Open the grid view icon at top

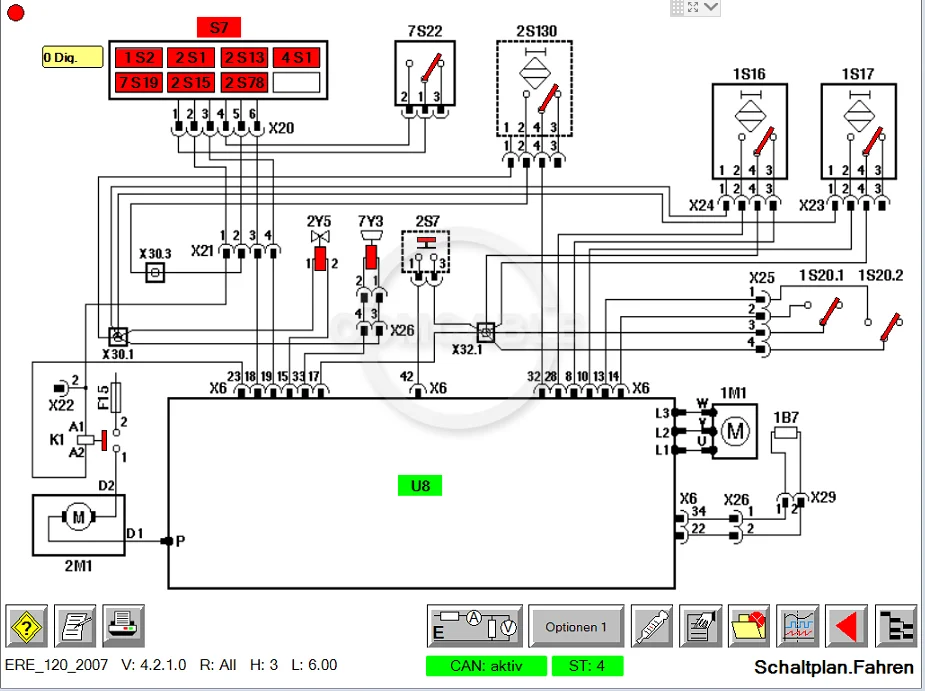coord(678,7)
